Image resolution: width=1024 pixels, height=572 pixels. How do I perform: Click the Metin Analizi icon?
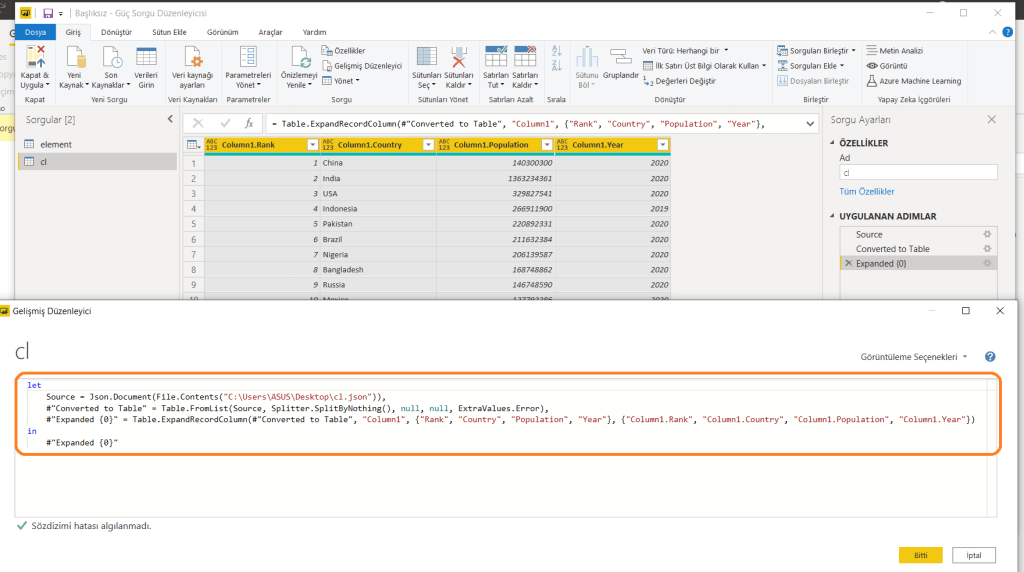pos(872,50)
